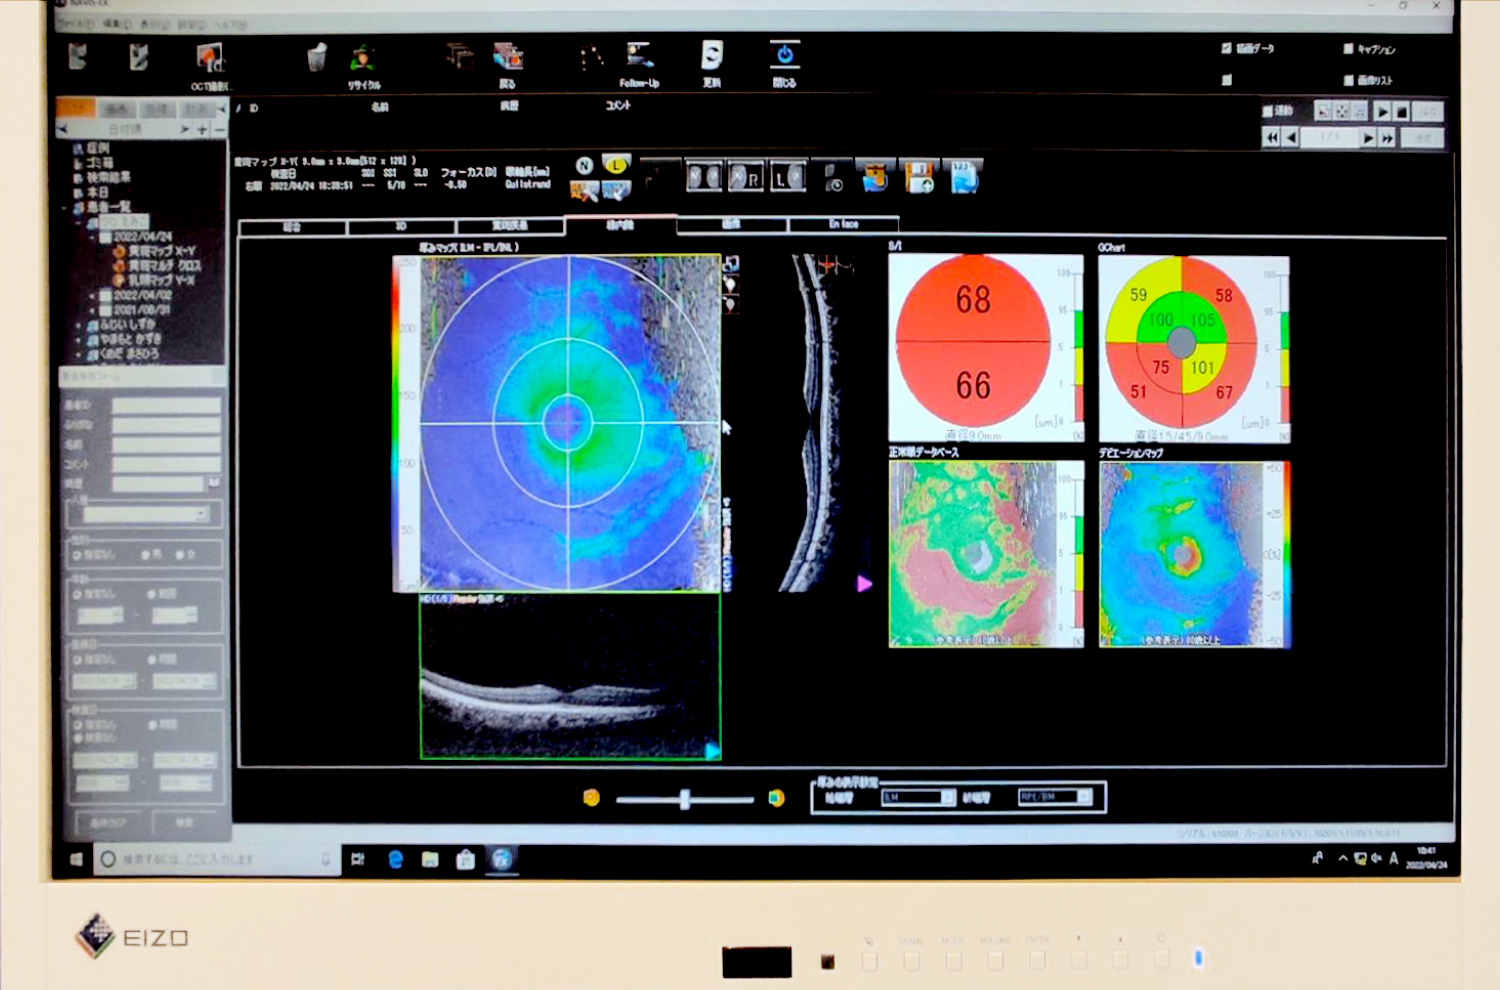
Task: Enable the caption checkbox at top right
Action: click(x=1348, y=49)
